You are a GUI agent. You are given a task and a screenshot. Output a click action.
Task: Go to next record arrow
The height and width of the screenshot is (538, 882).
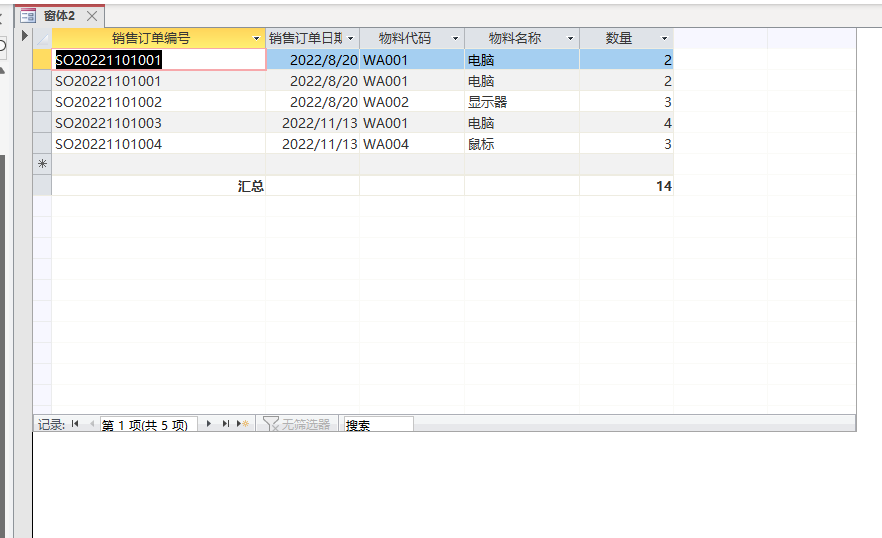click(209, 424)
